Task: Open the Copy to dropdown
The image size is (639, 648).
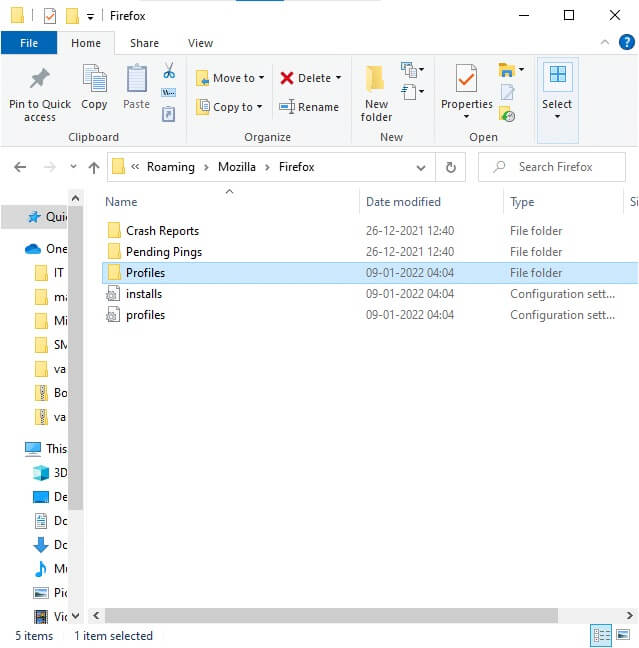Action: [x=229, y=107]
